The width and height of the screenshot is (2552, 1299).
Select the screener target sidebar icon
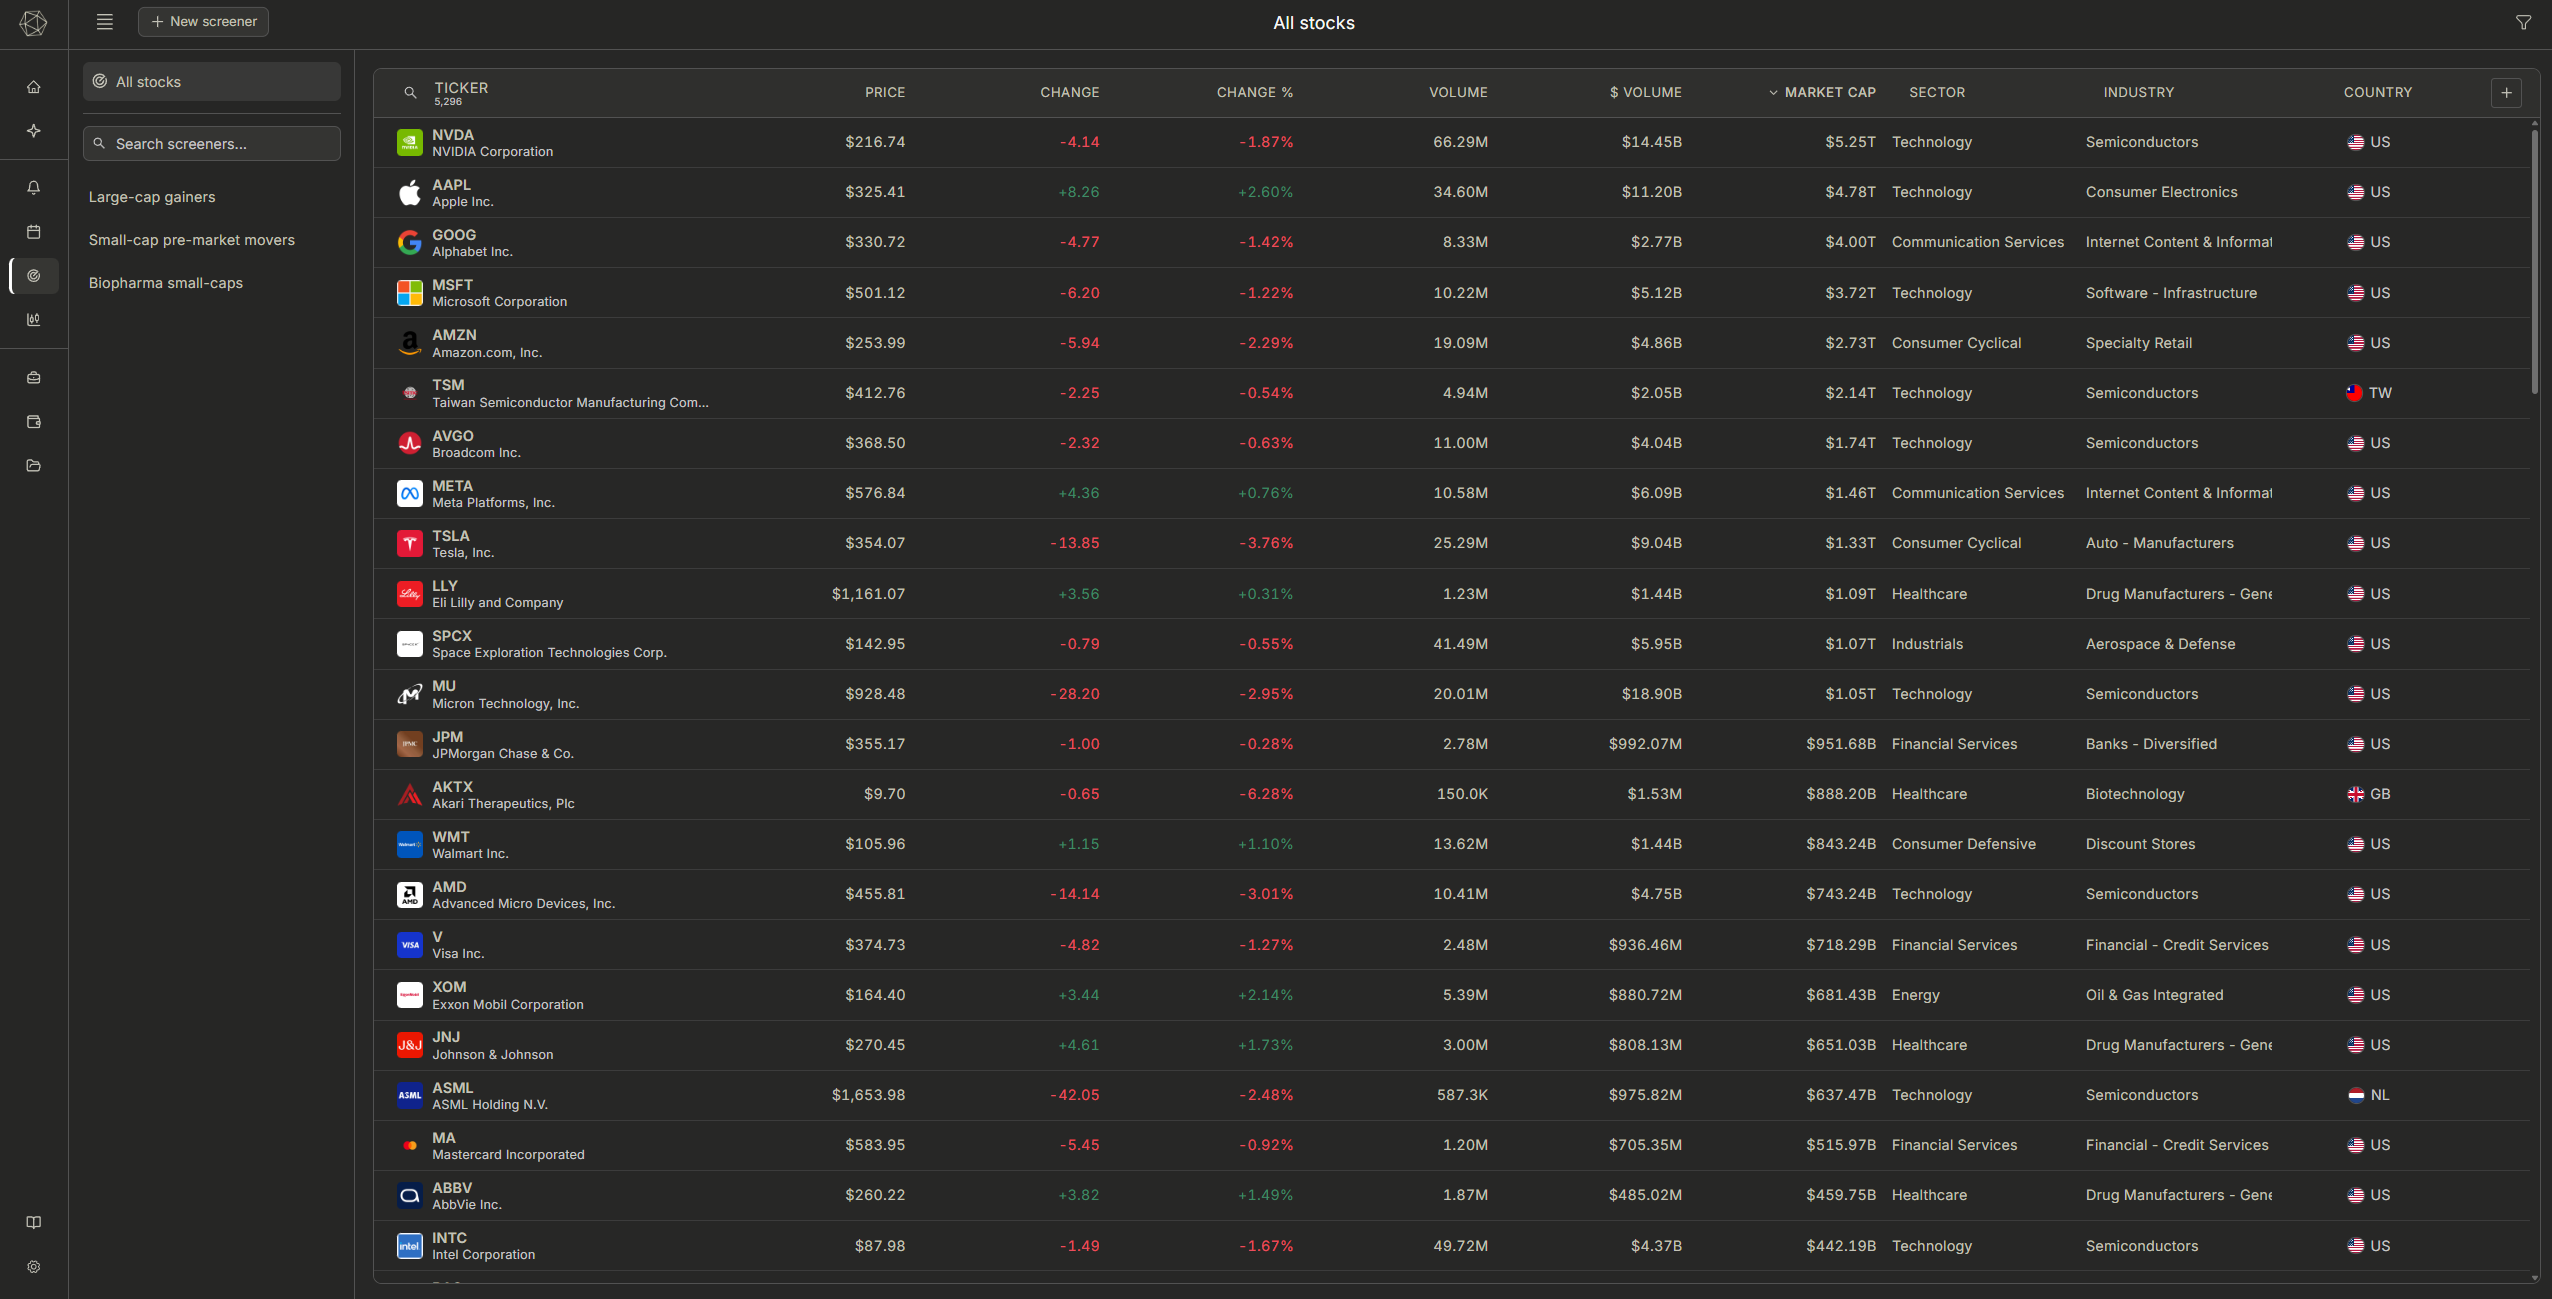[x=34, y=276]
